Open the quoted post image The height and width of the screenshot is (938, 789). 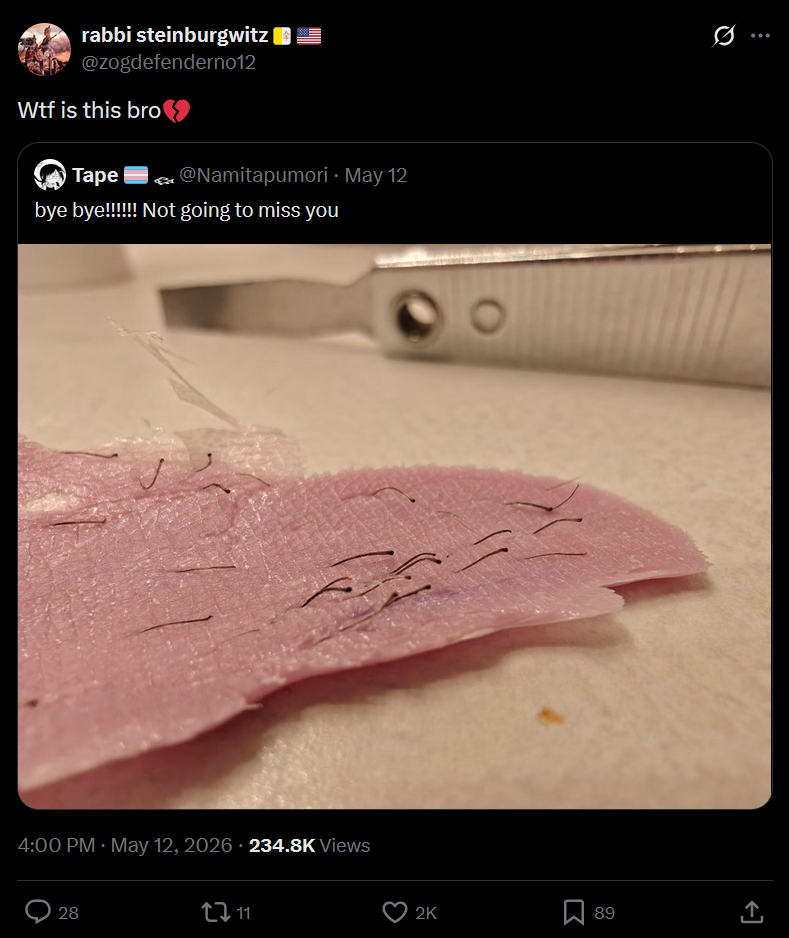[394, 526]
